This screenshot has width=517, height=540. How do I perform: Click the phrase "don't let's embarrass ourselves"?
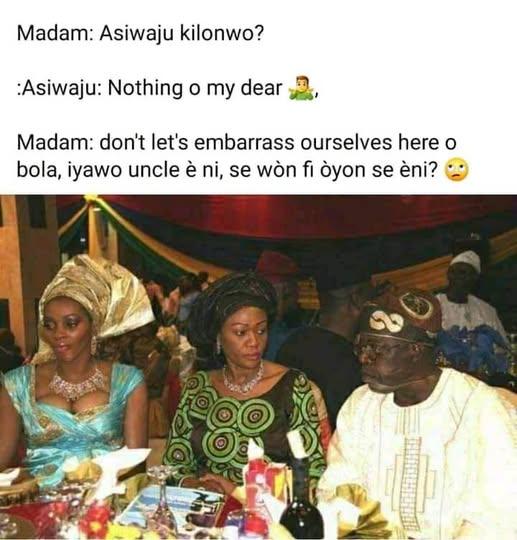tap(246, 142)
